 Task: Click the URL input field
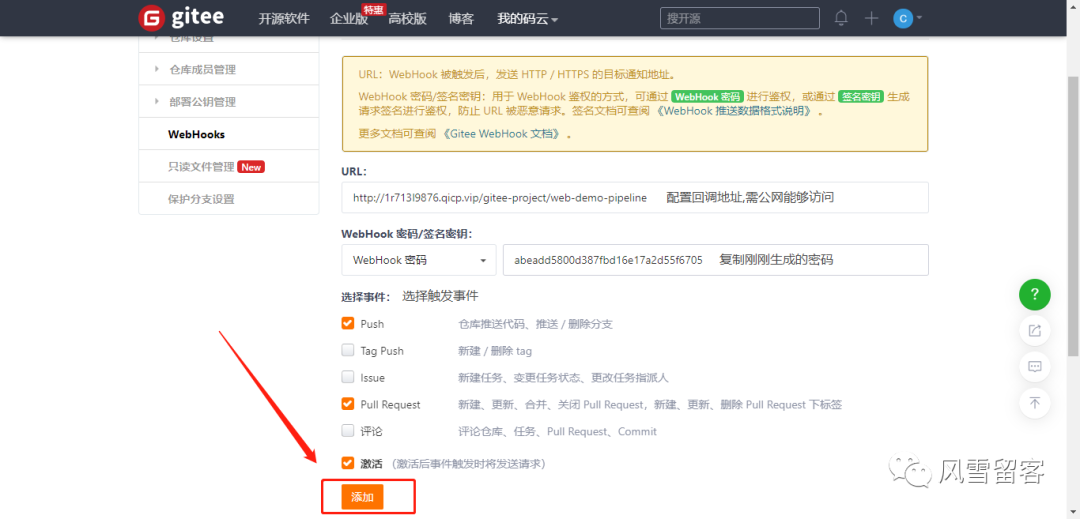pos(635,198)
